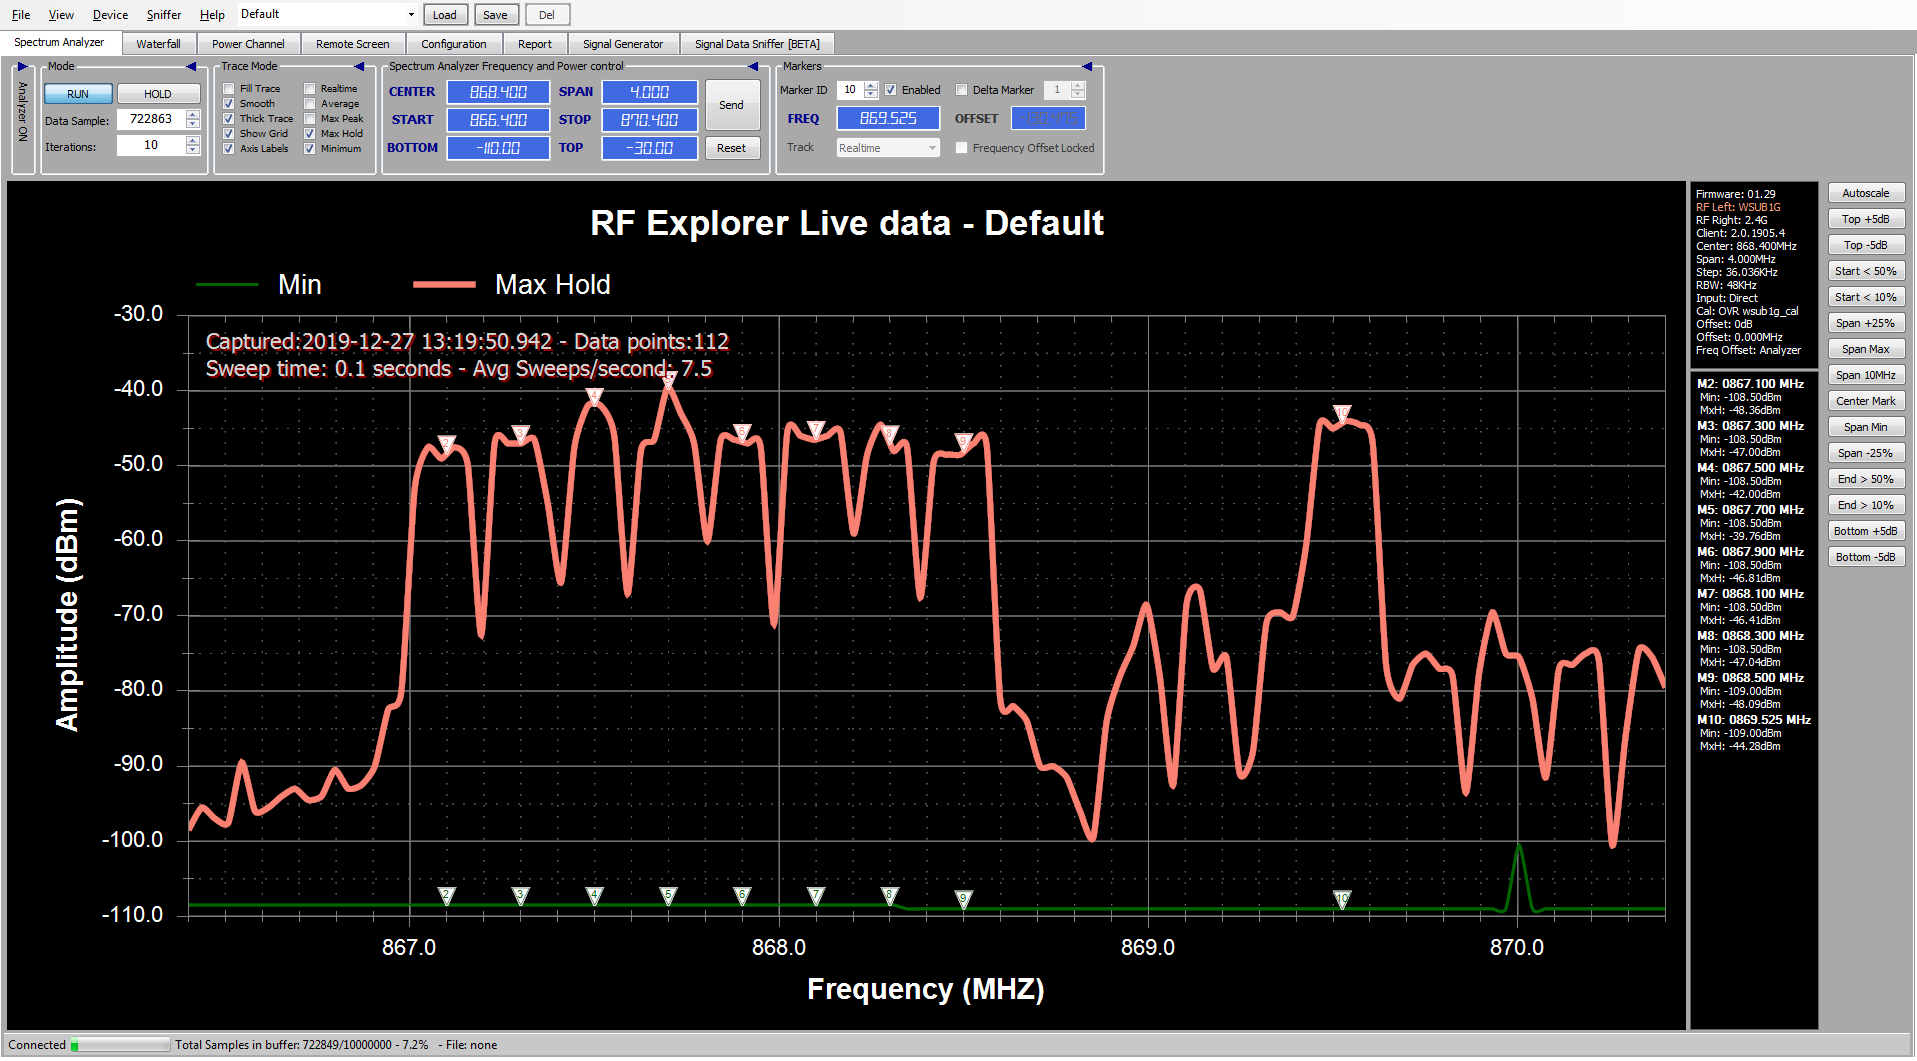Collapse the Markers panel using its arrow
This screenshot has height=1061, width=1917.
coord(1087,67)
